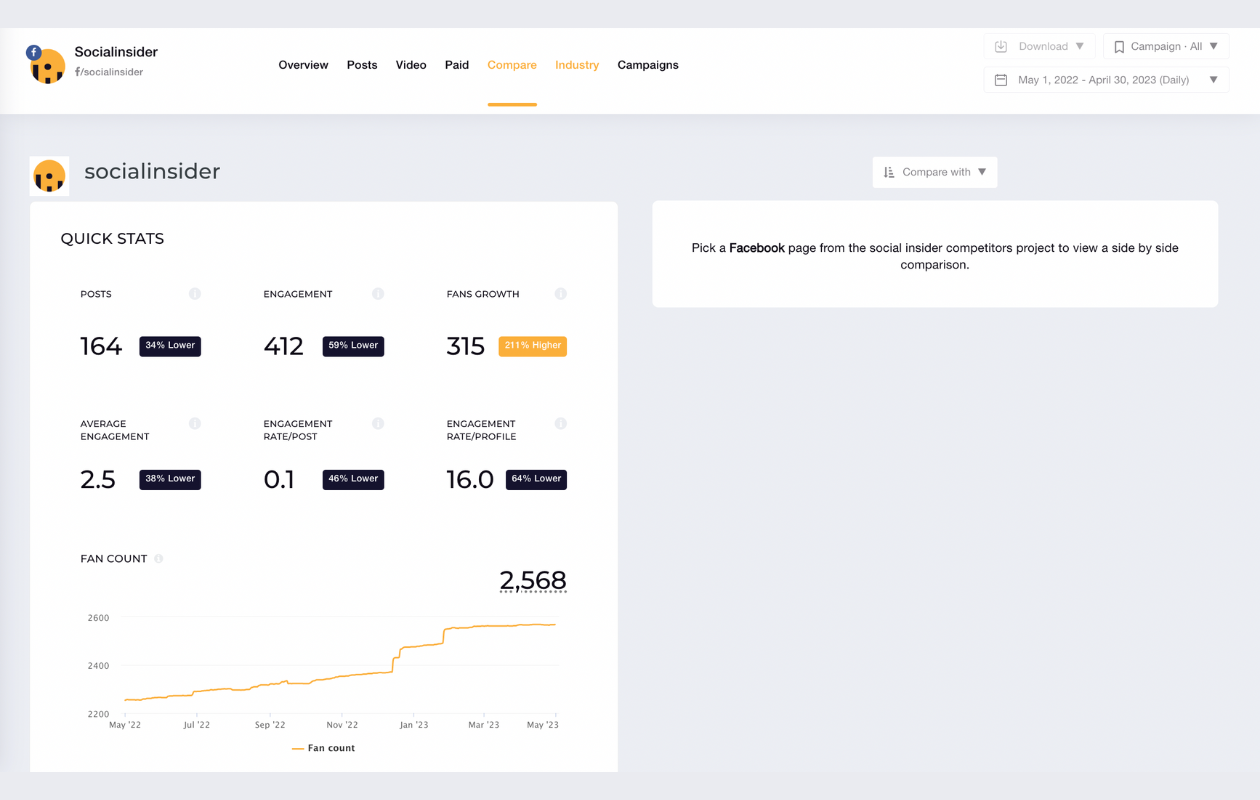Click the posts value 164
The height and width of the screenshot is (800, 1260).
point(101,346)
